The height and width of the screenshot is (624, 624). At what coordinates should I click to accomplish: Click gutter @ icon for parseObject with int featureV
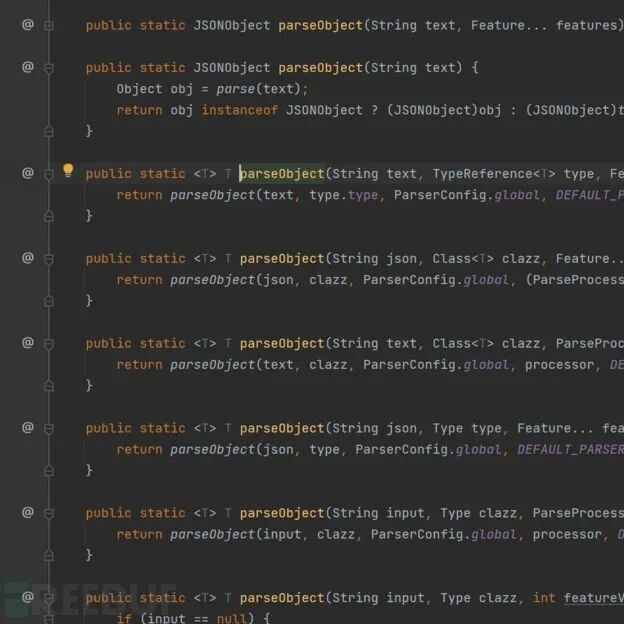[27, 597]
